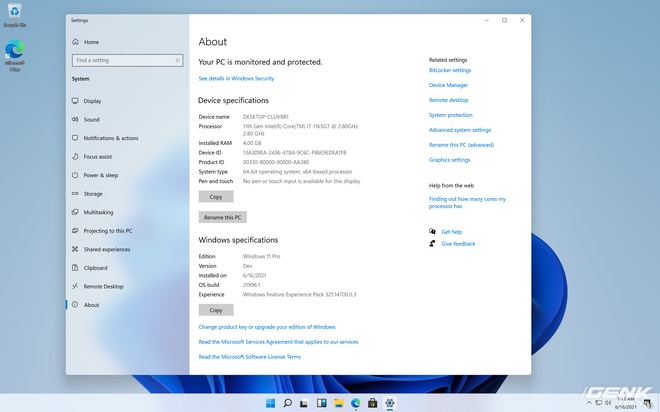660x412 pixels.
Task: Open Advanced system settings link
Action: coord(460,130)
